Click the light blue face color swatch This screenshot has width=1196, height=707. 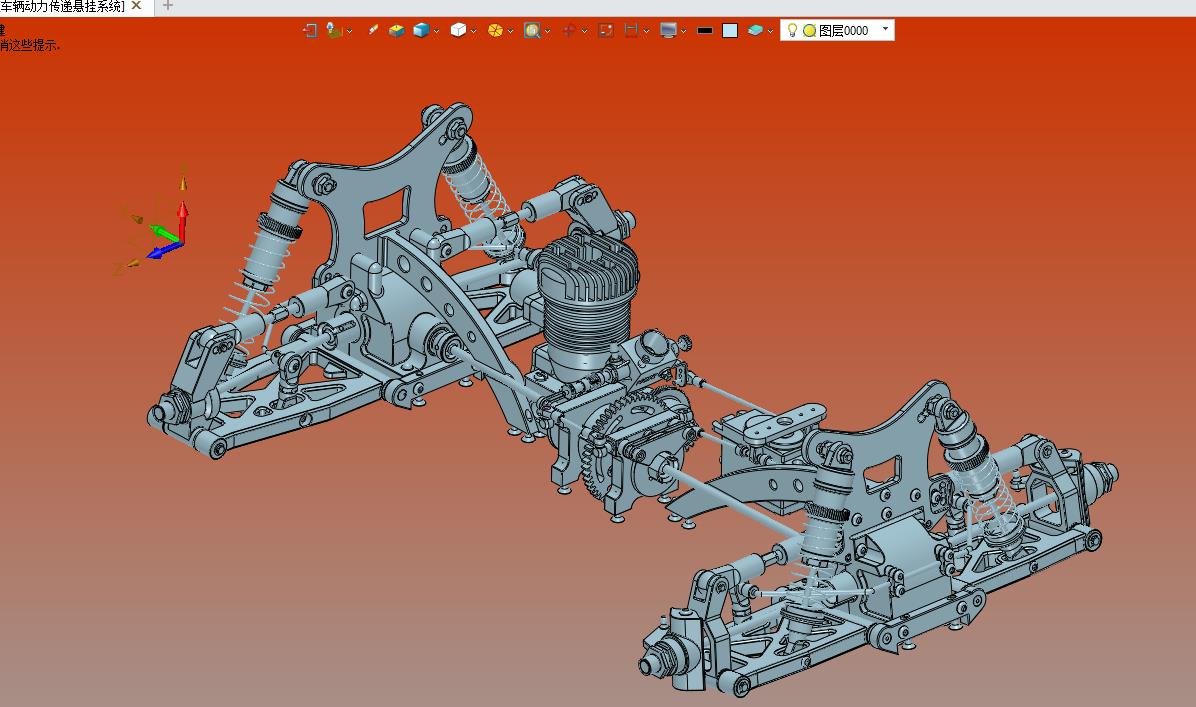pyautogui.click(x=730, y=31)
